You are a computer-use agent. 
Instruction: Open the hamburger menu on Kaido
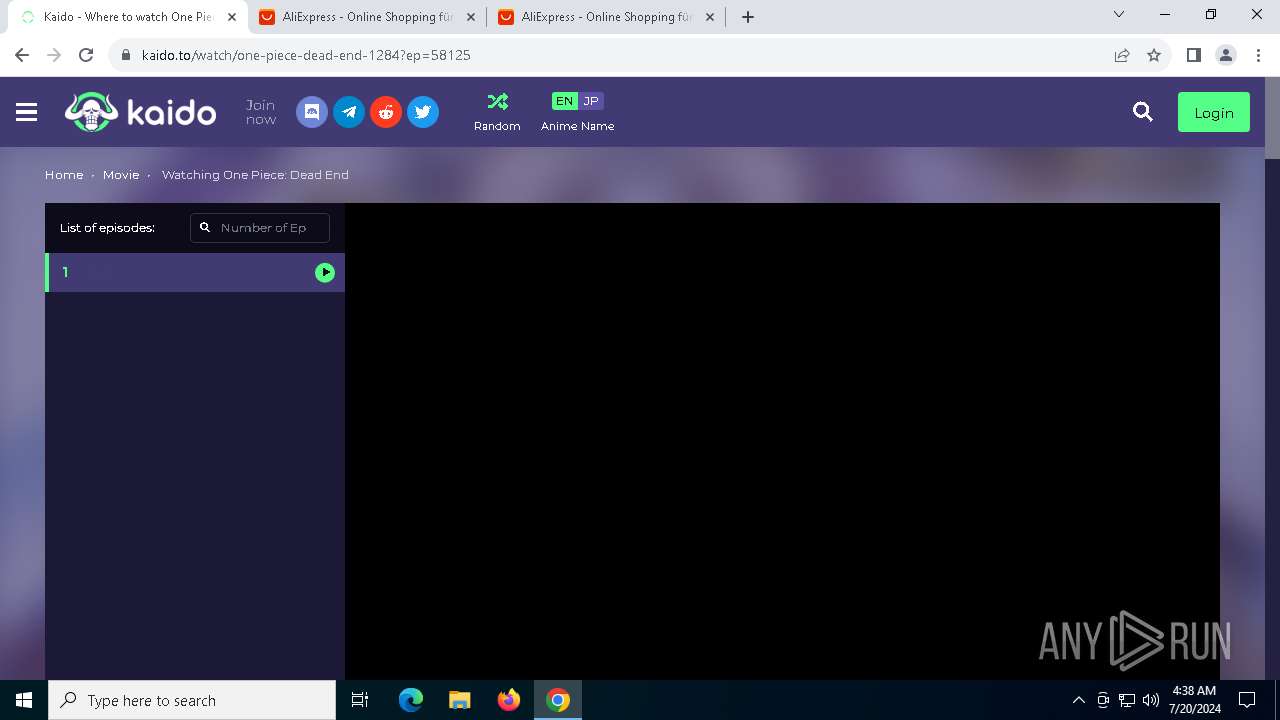pyautogui.click(x=27, y=112)
